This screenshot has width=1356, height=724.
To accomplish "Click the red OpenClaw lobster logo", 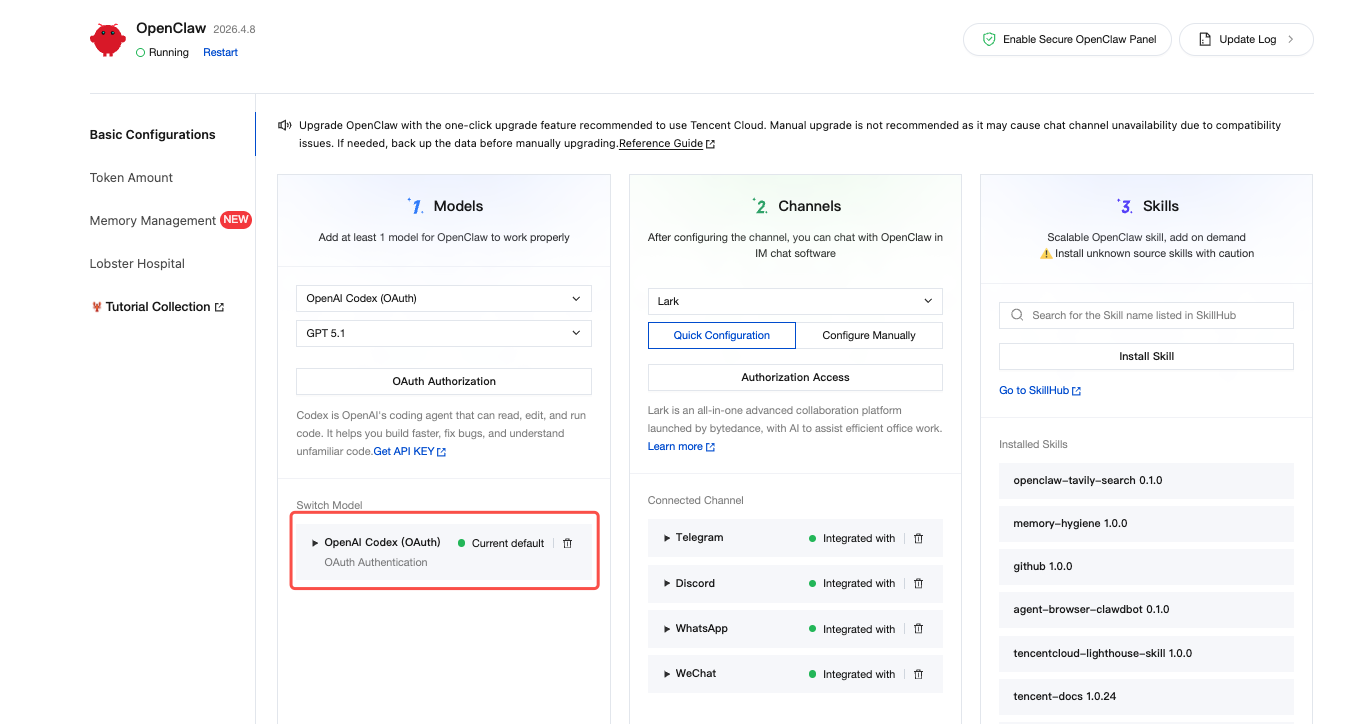I will tap(107, 40).
